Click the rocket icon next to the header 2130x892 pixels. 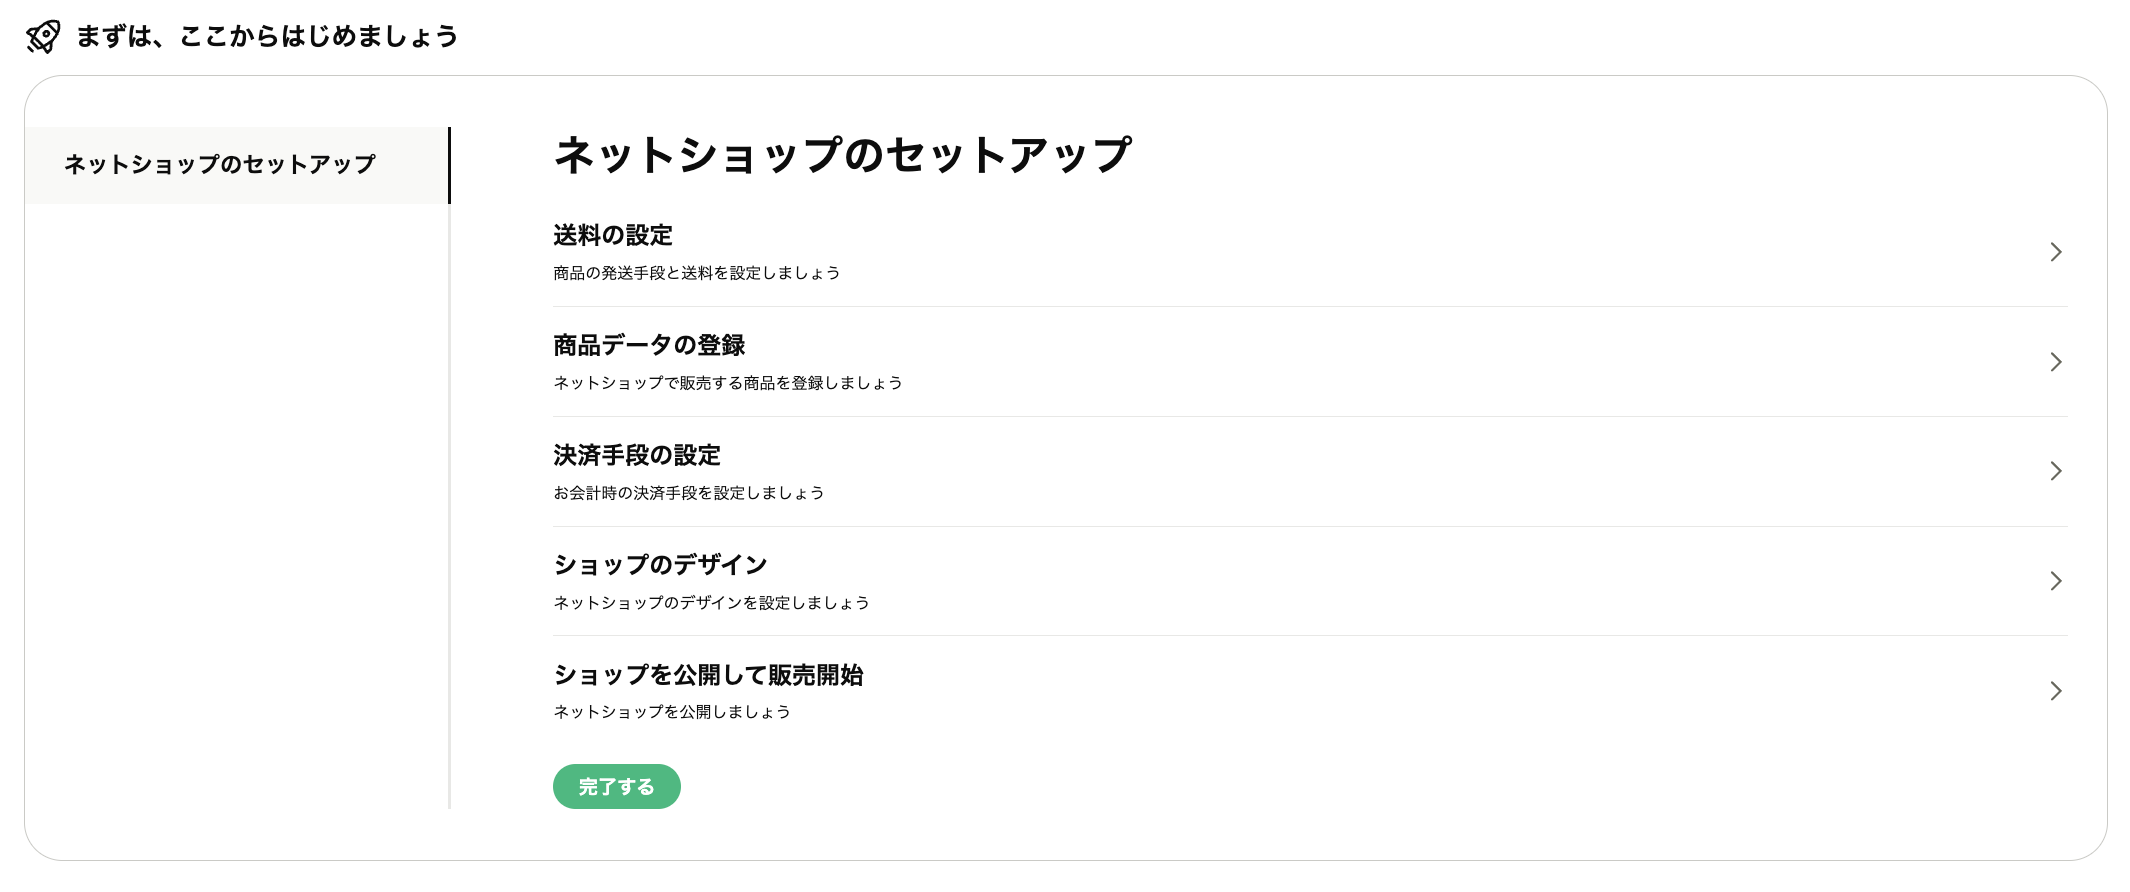point(42,36)
